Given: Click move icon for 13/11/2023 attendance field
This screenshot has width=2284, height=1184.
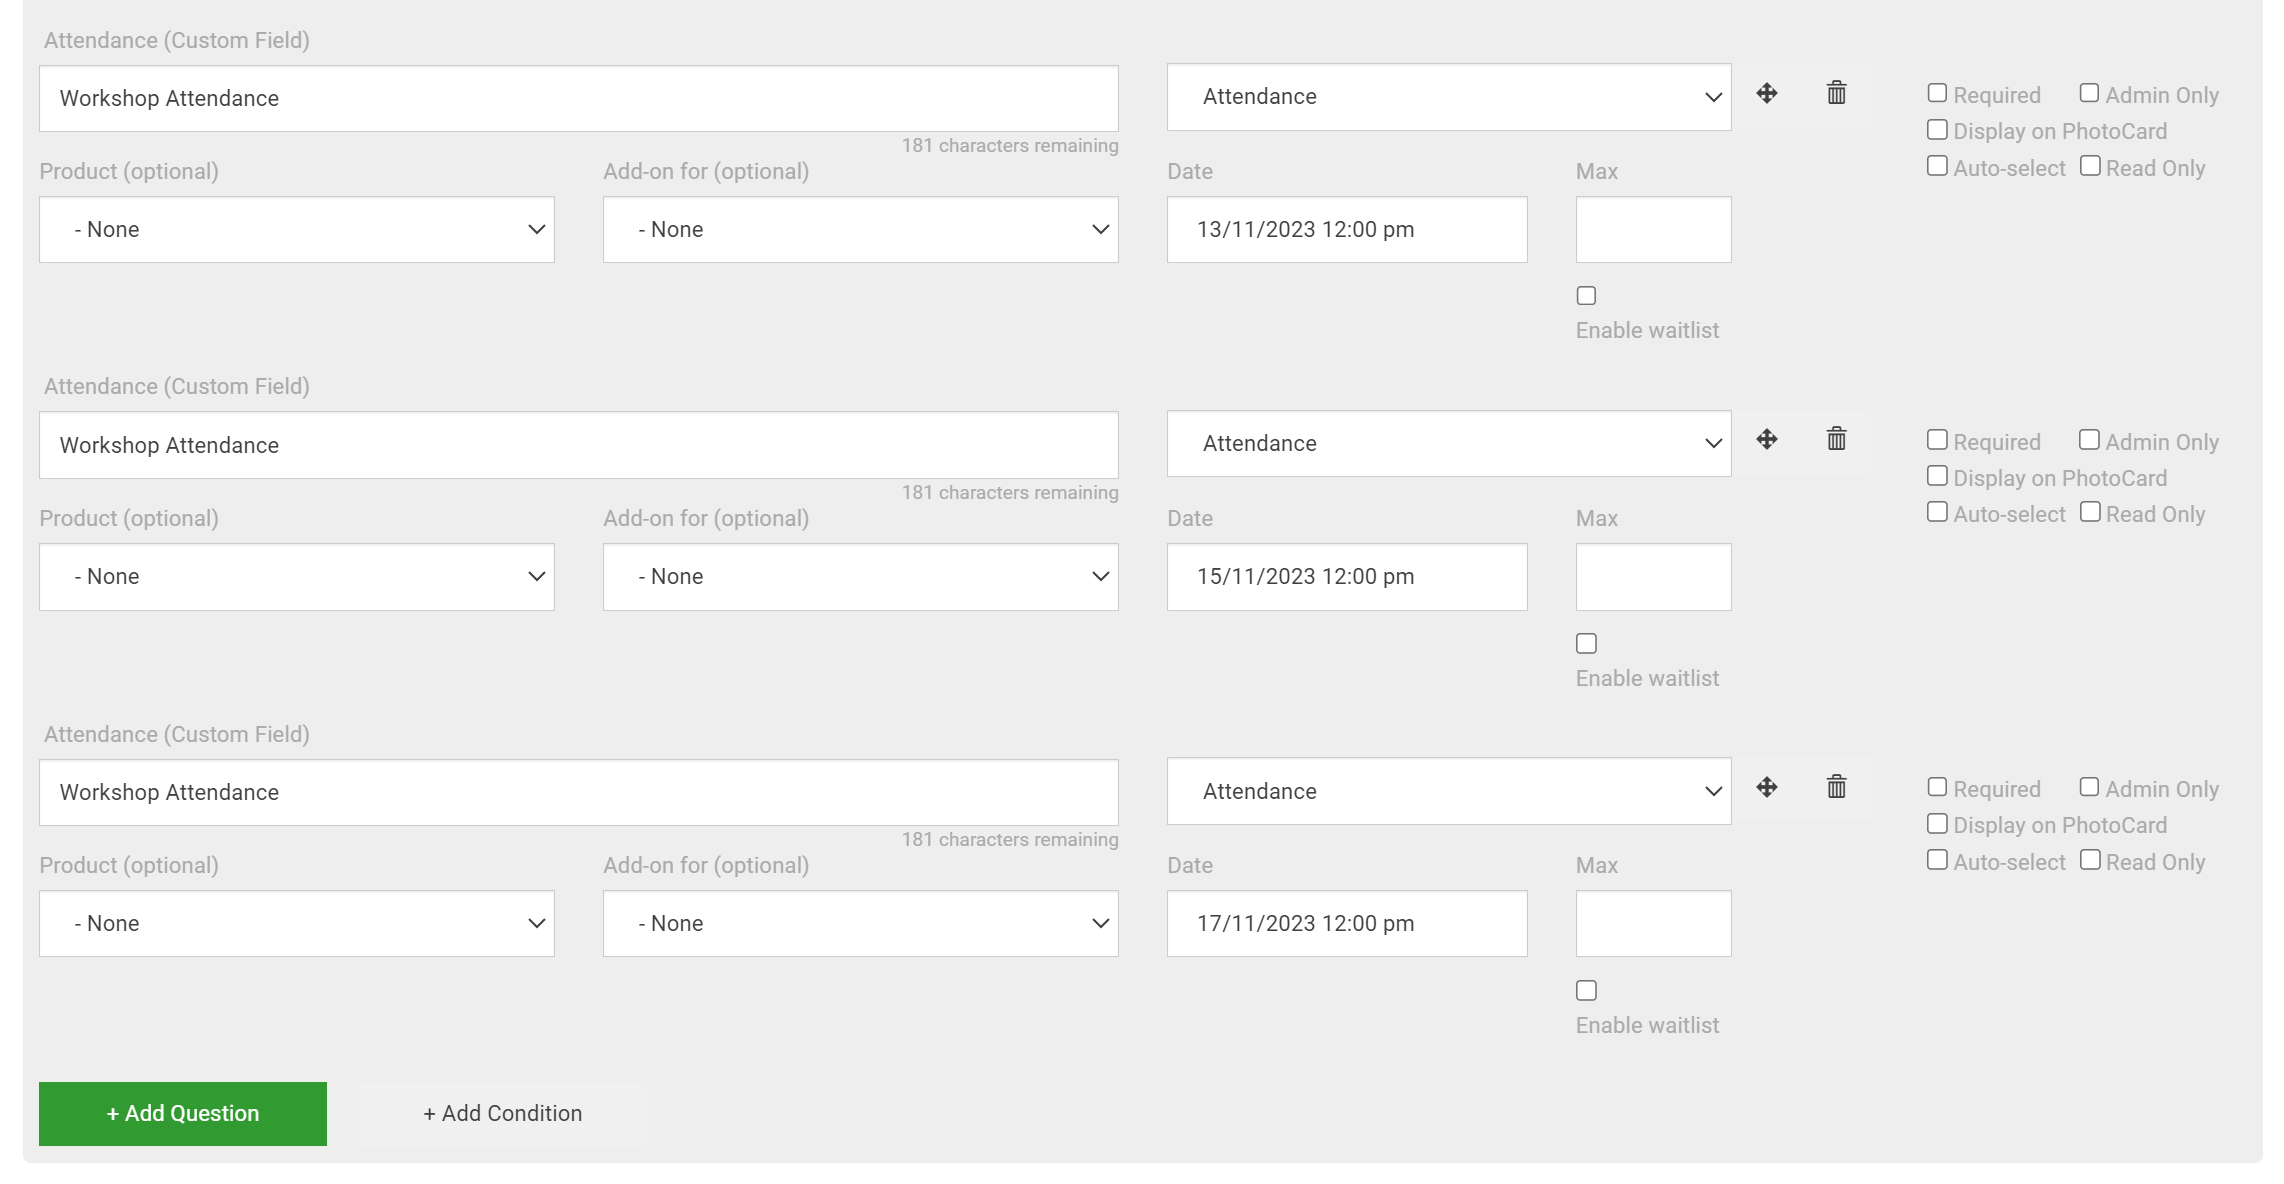Looking at the screenshot, I should coord(1767,93).
